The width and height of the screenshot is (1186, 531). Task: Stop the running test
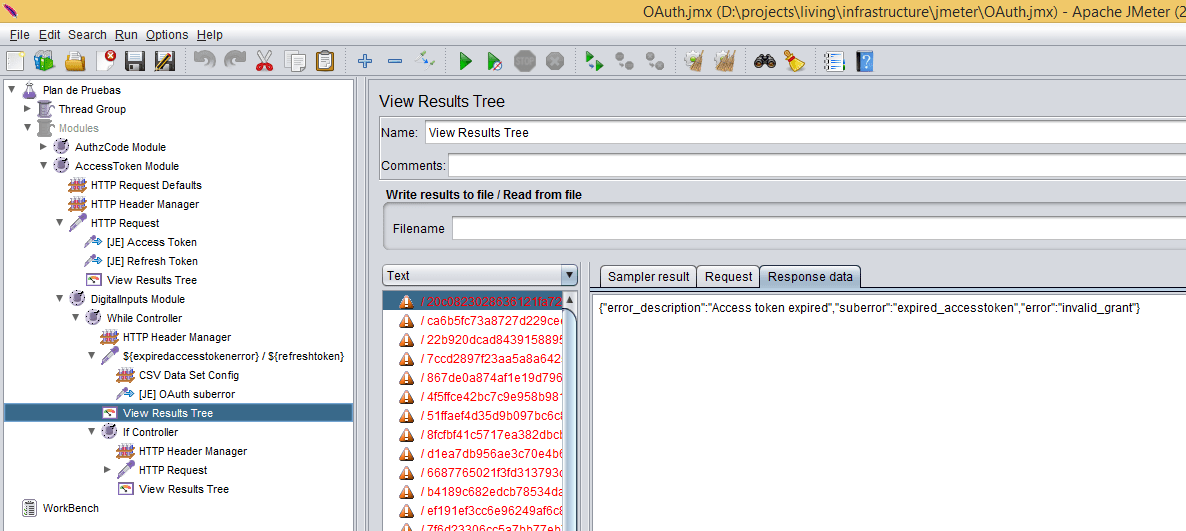[525, 61]
